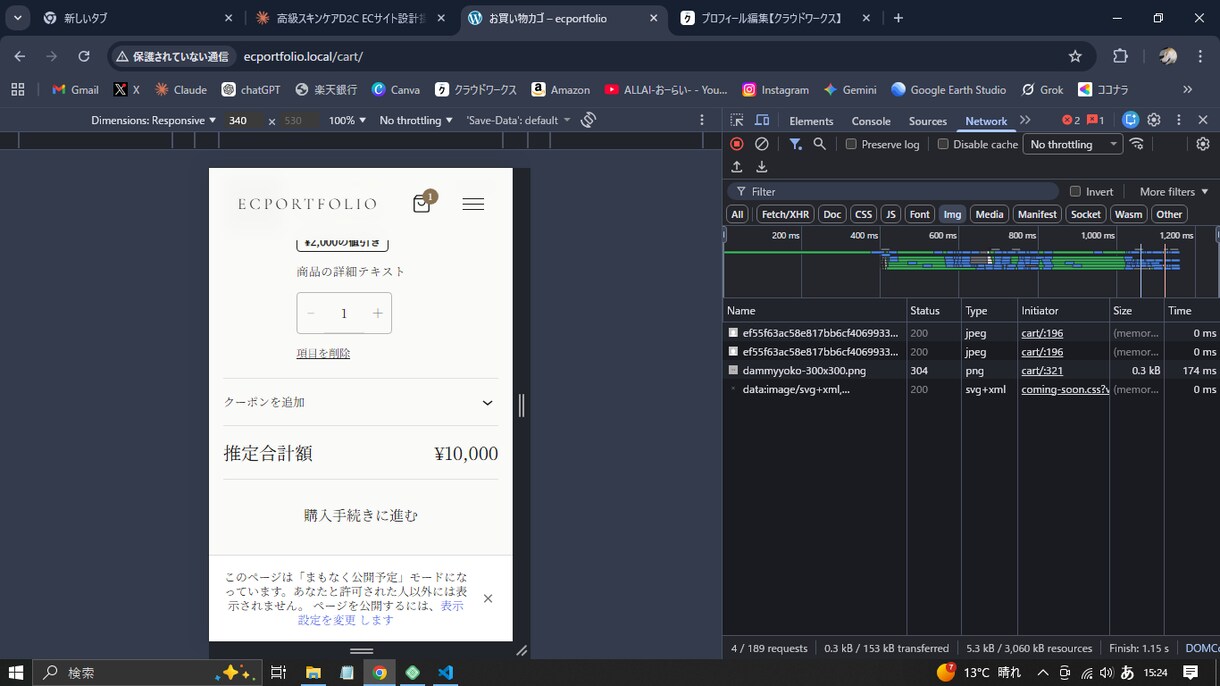Open DevTools settings gear

[1154, 120]
